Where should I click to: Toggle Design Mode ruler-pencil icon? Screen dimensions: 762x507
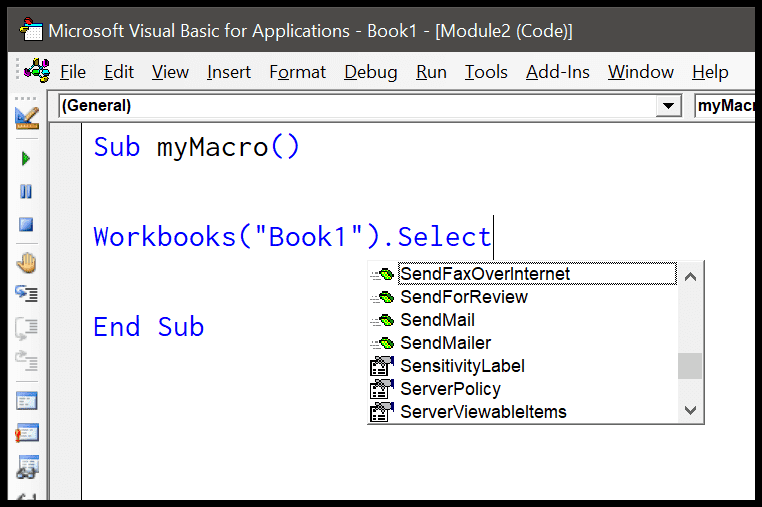point(27,118)
